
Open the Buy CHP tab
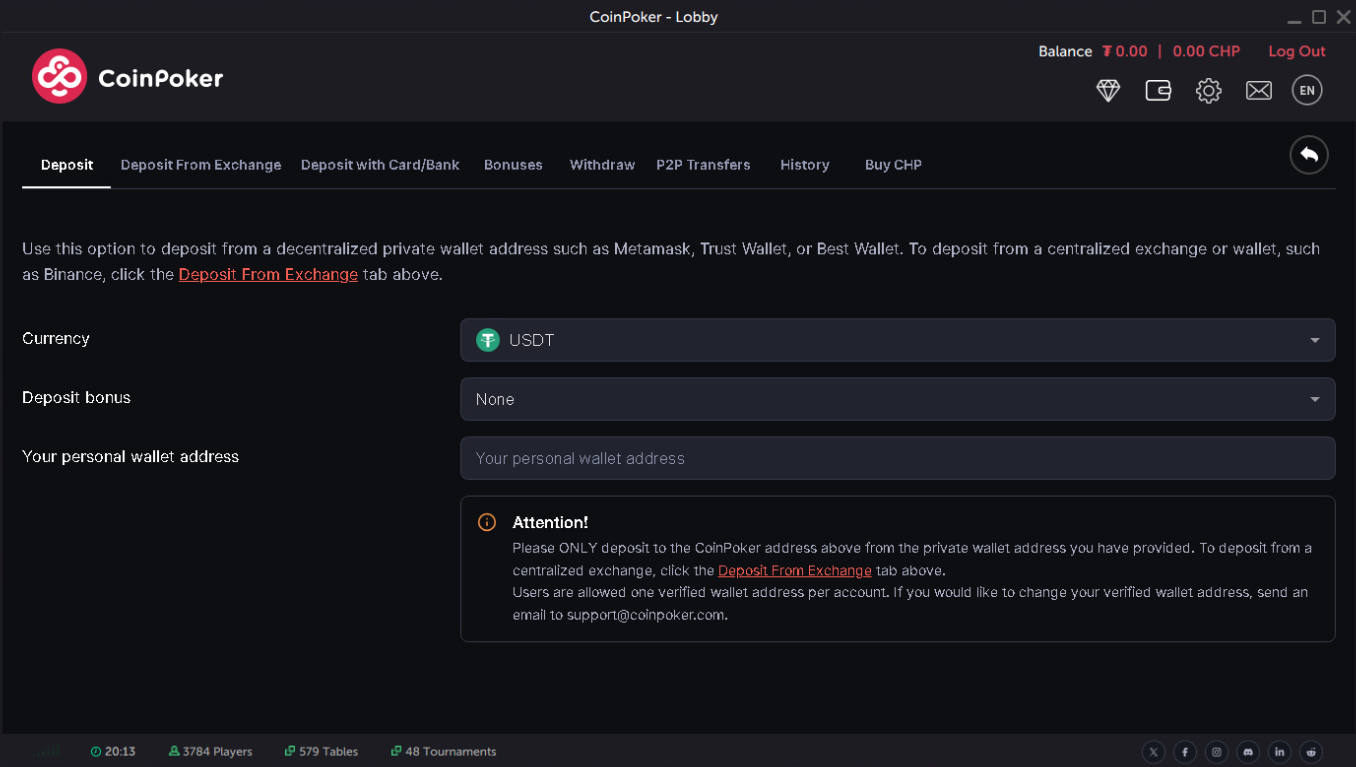pyautogui.click(x=893, y=165)
